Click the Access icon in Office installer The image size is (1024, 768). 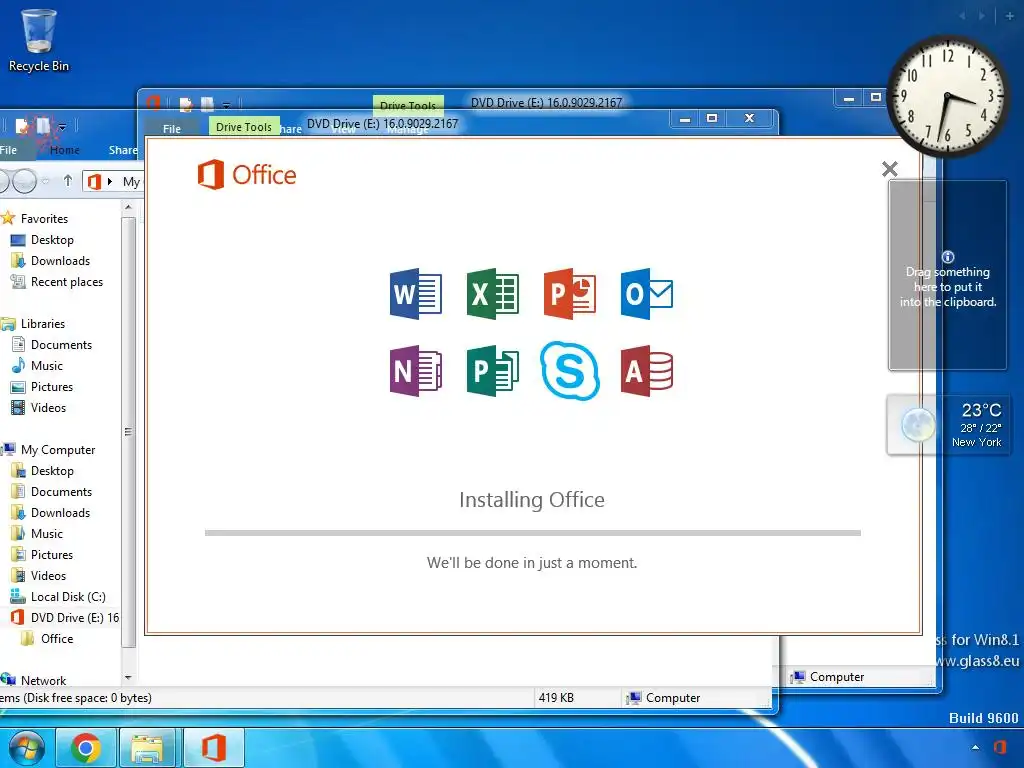(x=647, y=371)
